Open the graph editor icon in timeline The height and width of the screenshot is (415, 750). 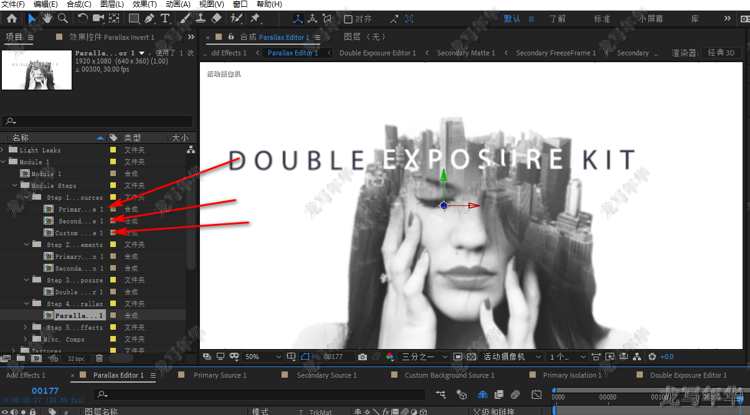click(536, 394)
